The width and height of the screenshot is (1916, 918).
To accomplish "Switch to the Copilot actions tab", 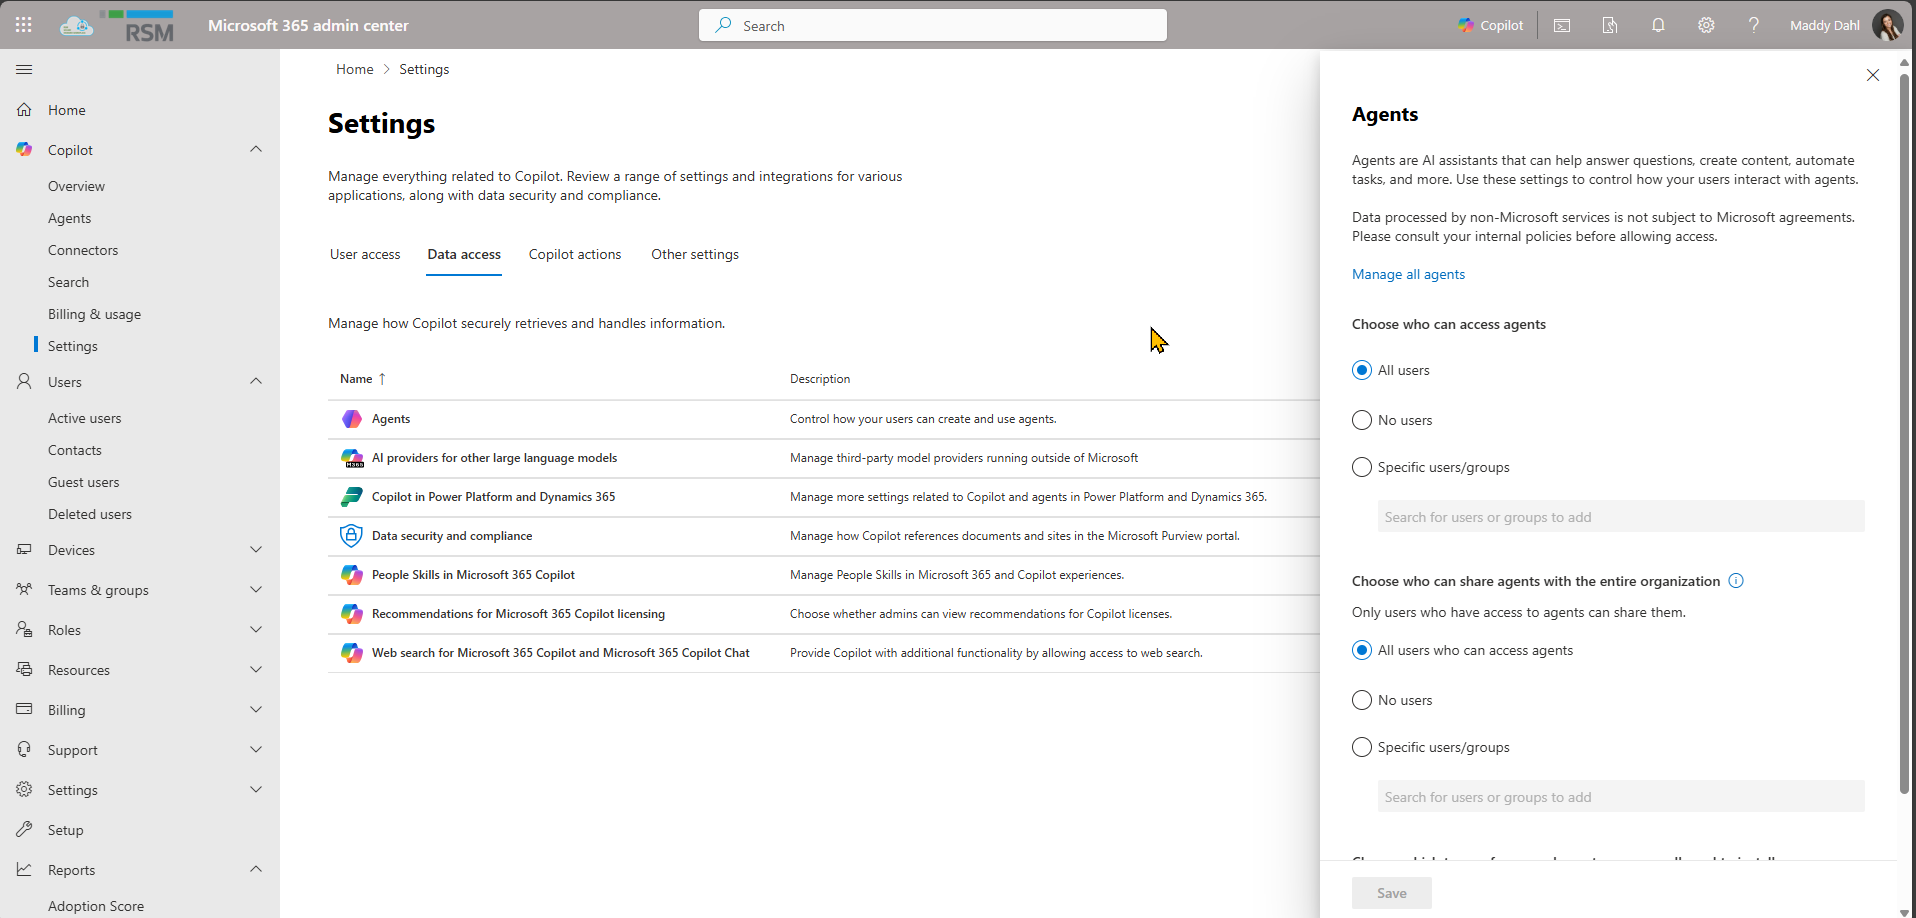I will coord(575,255).
